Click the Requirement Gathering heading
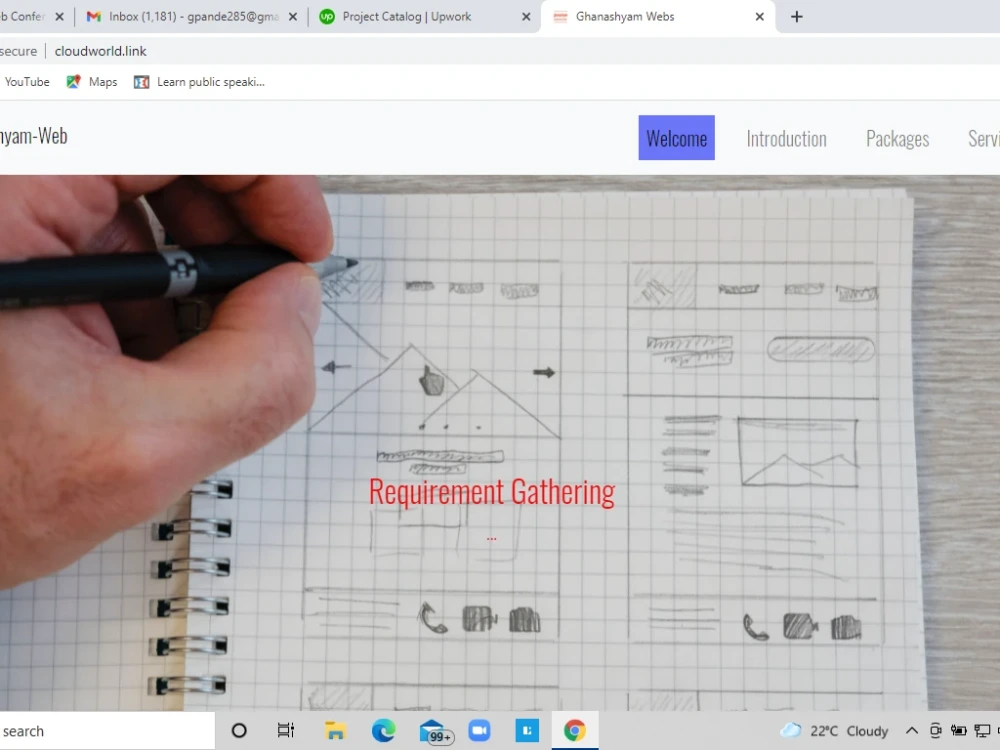1000x750 pixels. (x=492, y=492)
